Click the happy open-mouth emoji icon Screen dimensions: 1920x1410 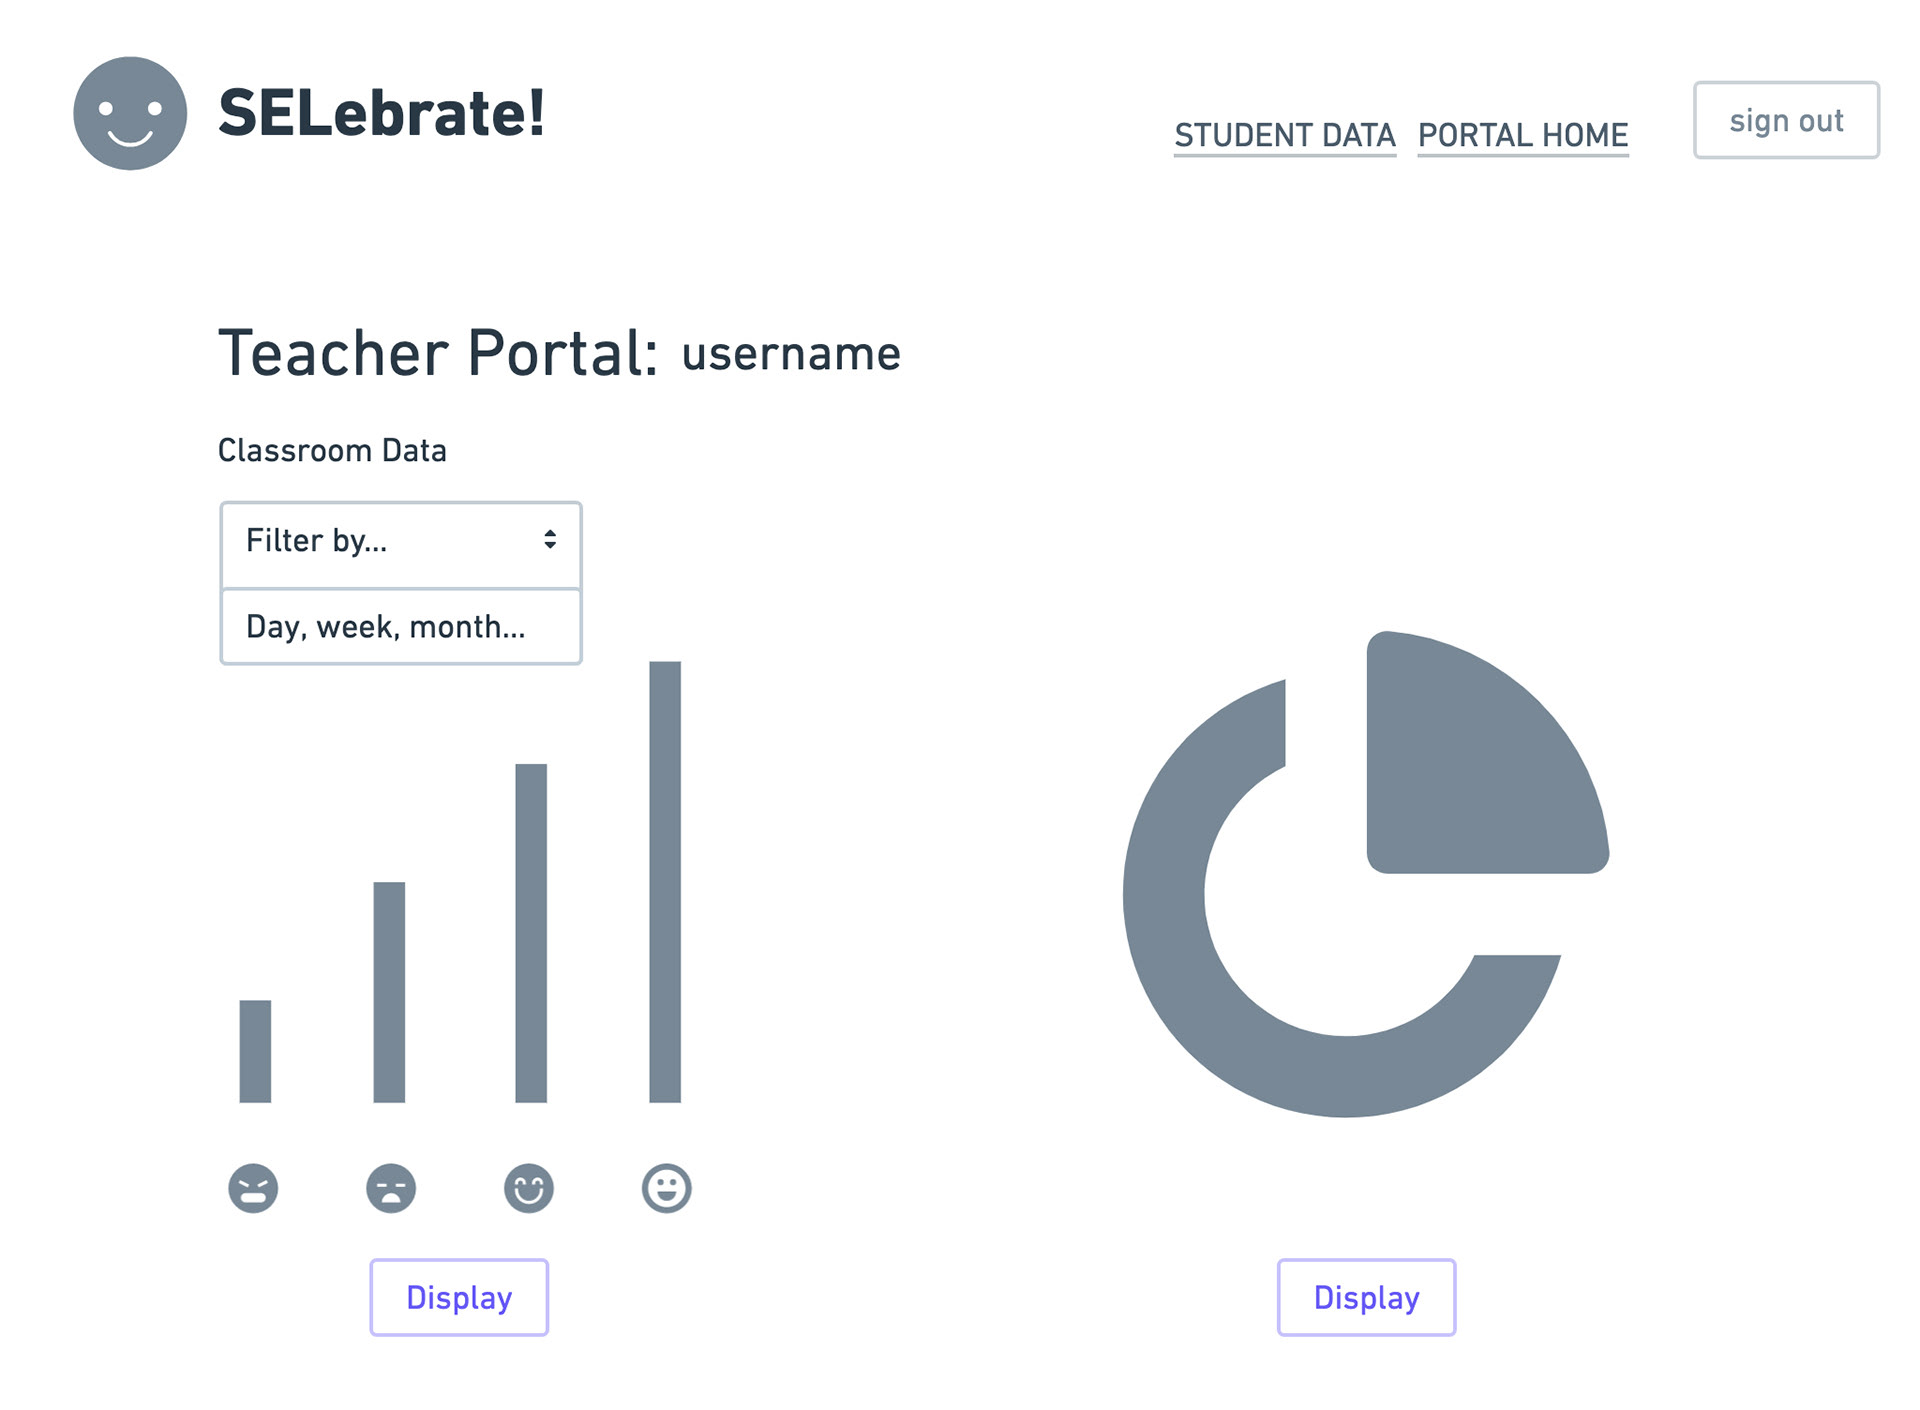[x=666, y=1188]
